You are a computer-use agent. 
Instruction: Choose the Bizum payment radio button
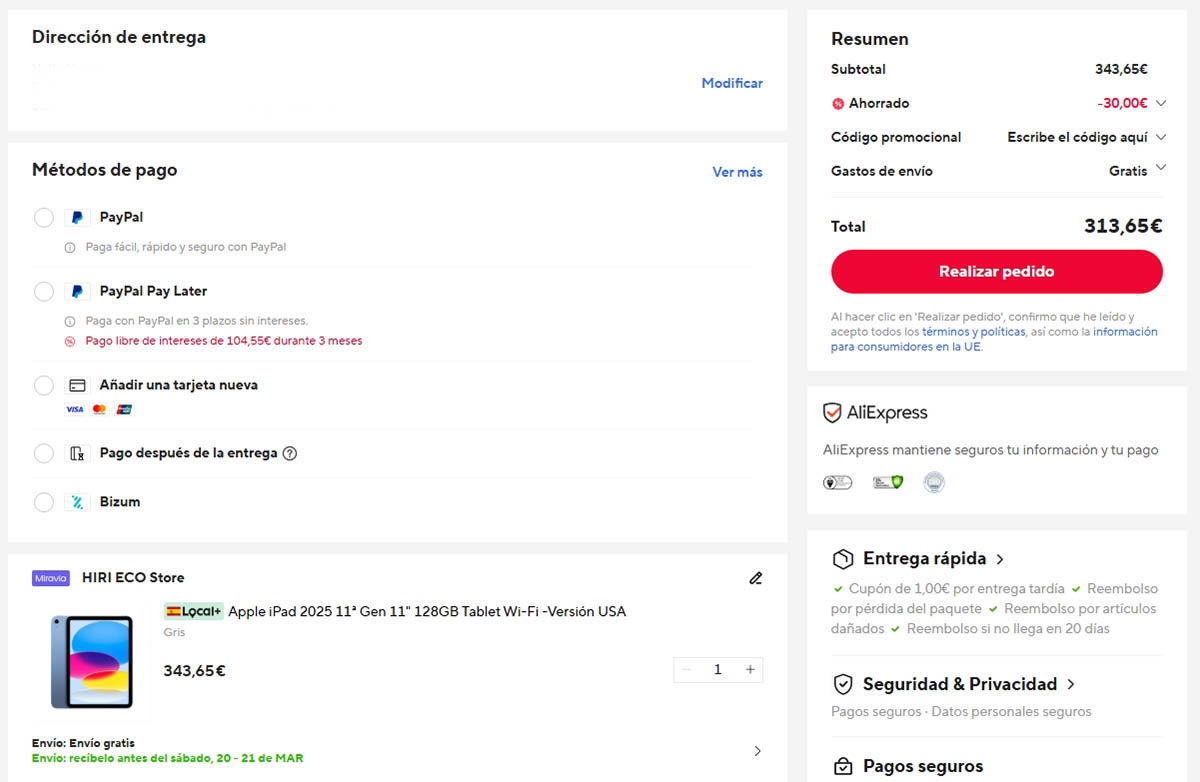click(x=44, y=502)
